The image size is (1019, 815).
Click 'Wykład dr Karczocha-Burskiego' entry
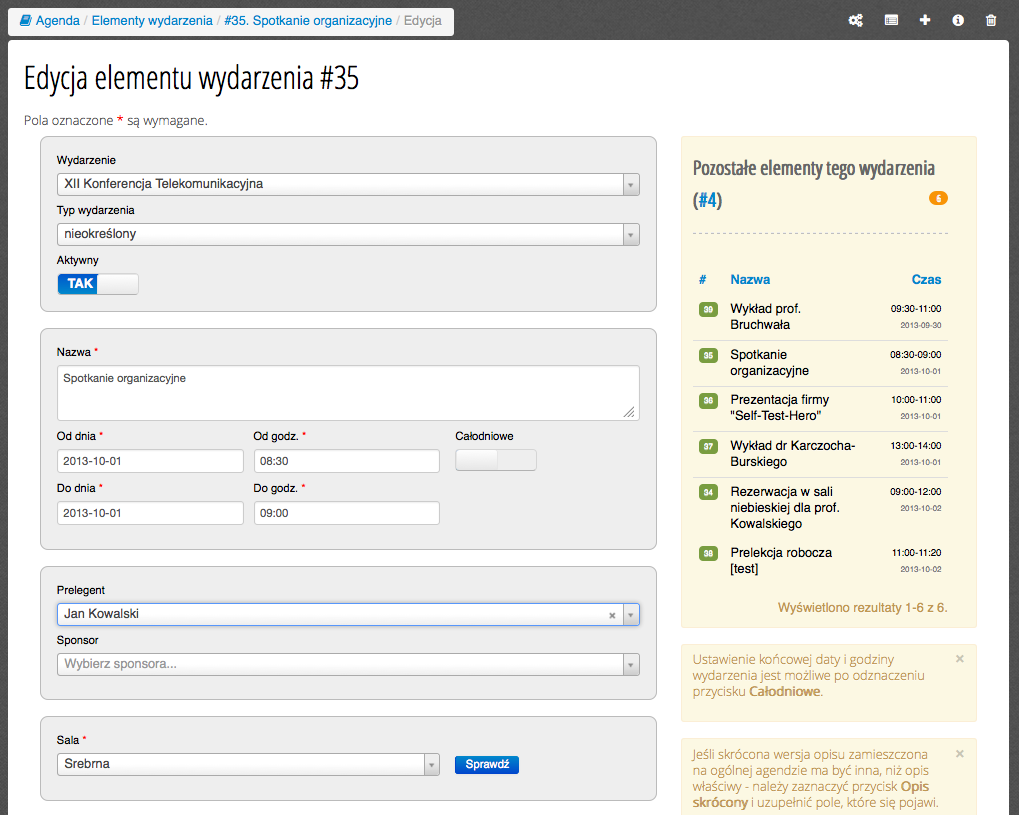pyautogui.click(x=793, y=454)
